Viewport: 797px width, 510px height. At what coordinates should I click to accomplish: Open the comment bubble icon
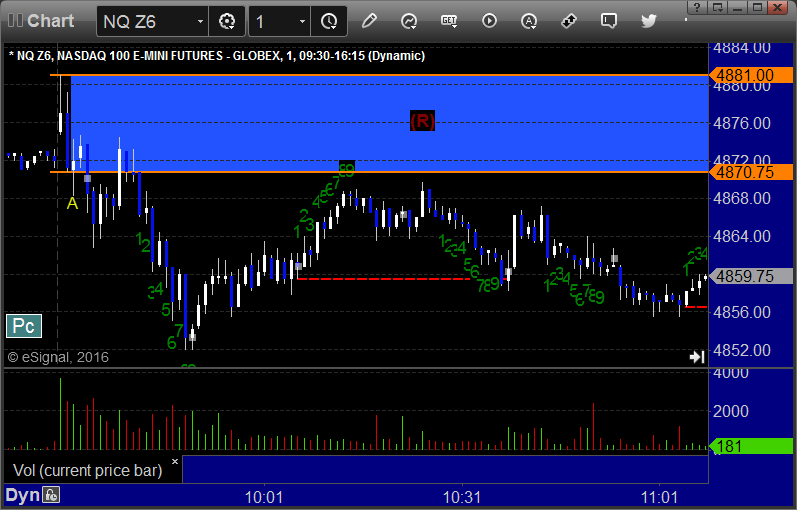click(608, 21)
